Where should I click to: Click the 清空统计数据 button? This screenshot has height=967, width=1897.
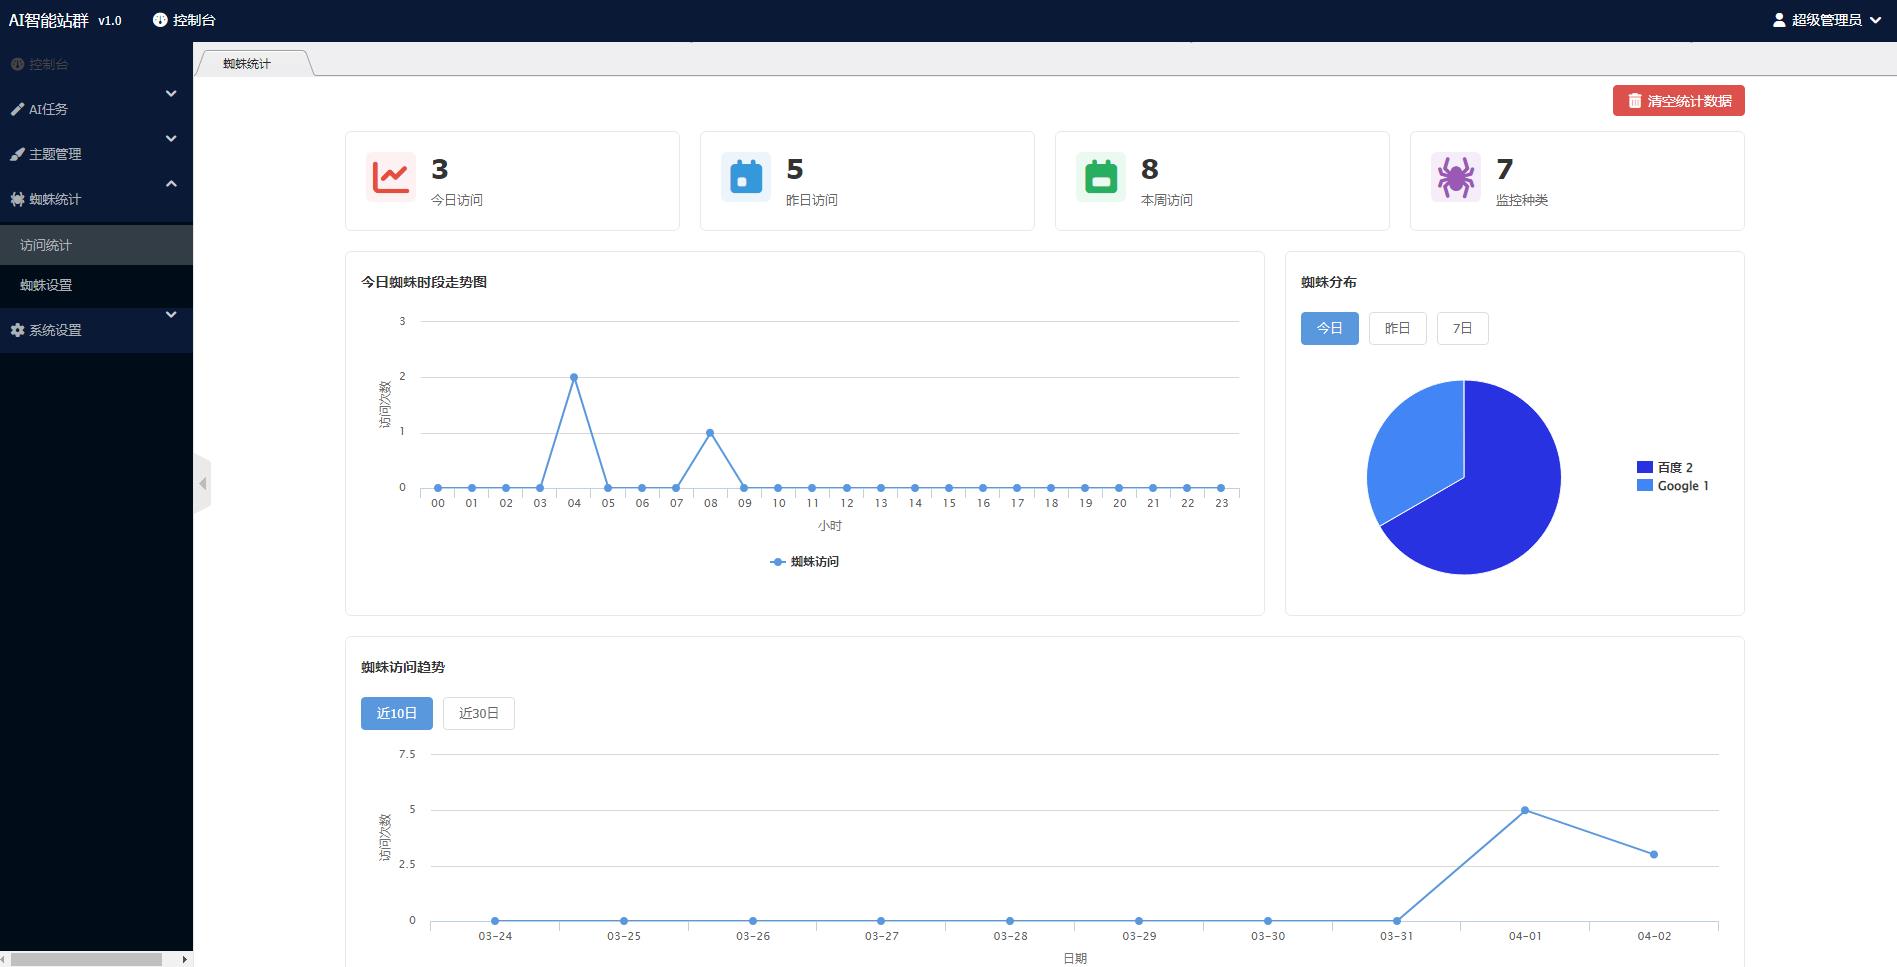1678,101
